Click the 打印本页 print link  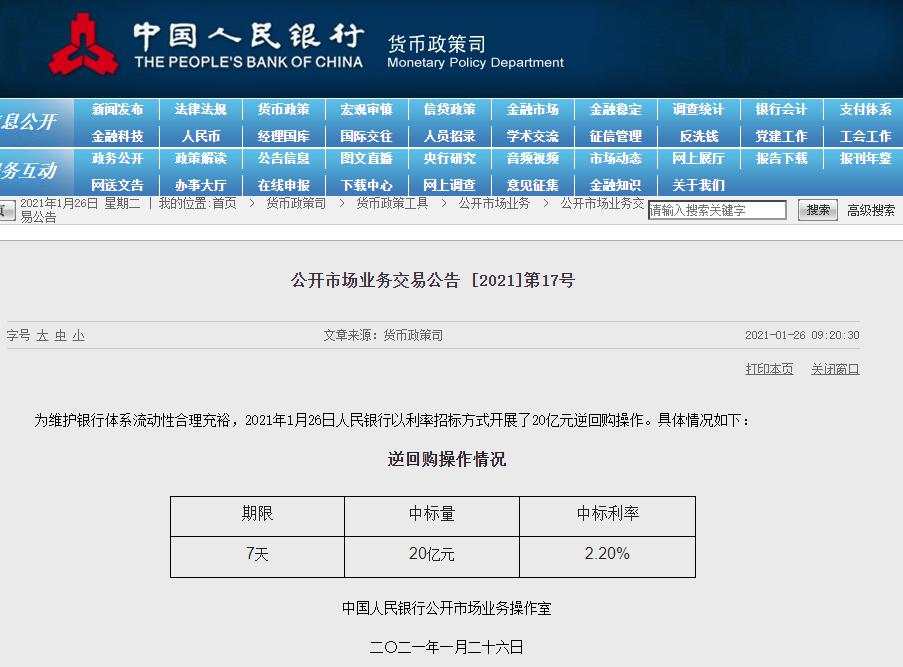[x=769, y=369]
